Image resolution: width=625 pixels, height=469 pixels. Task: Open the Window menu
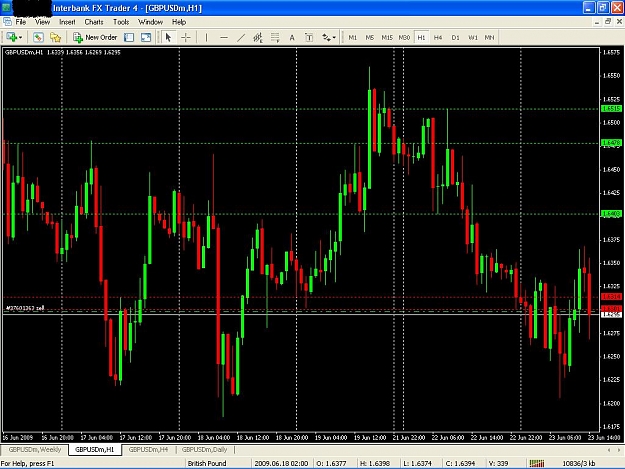(x=150, y=22)
